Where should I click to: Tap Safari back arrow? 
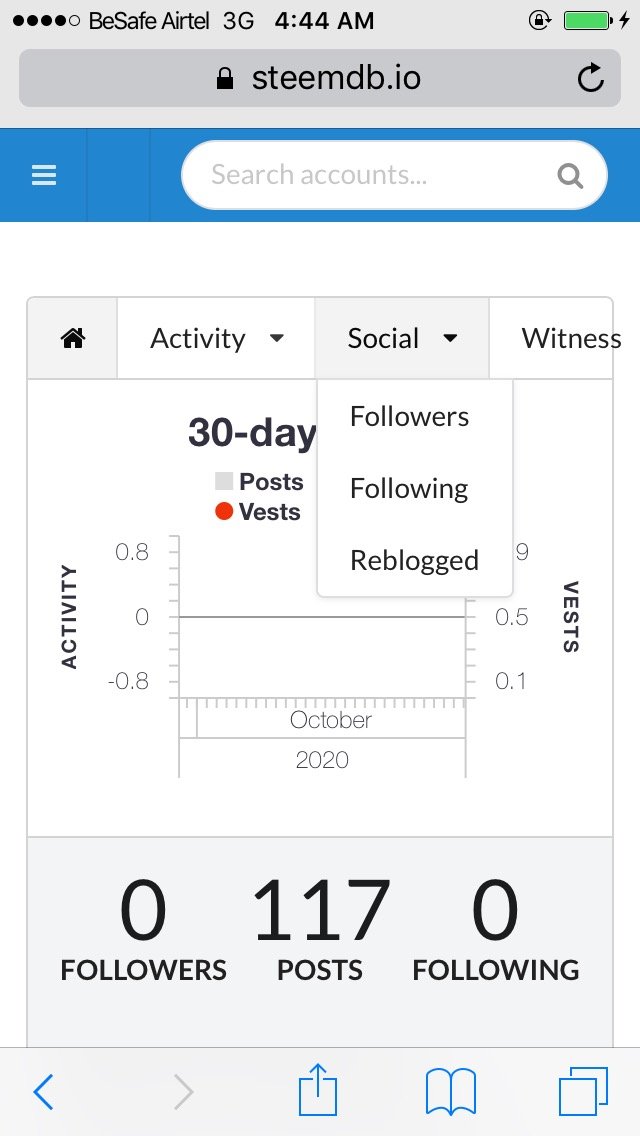[x=43, y=1091]
